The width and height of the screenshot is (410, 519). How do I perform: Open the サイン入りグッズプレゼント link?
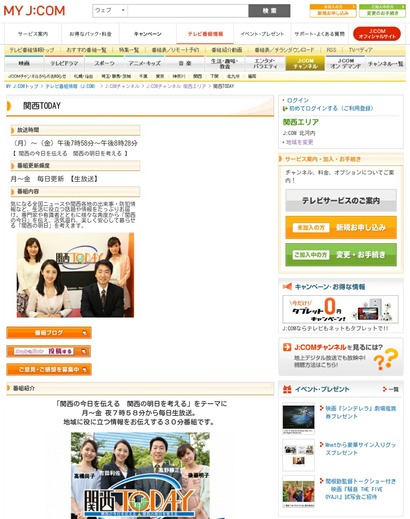[360, 449]
